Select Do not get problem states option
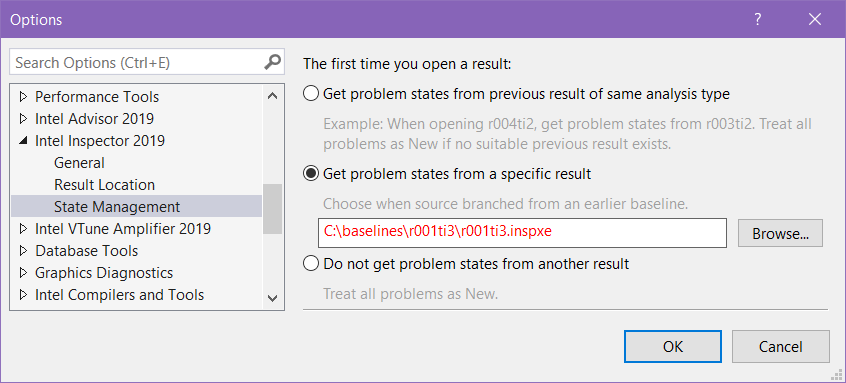This screenshot has height=383, width=846. [311, 264]
